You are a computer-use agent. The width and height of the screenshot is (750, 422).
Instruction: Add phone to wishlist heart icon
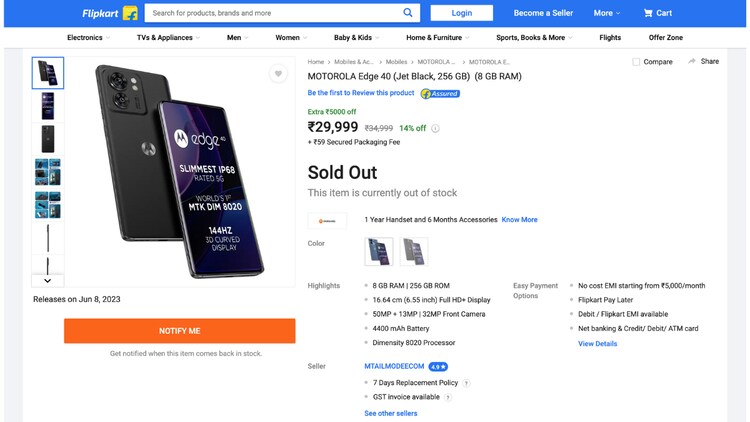pyautogui.click(x=278, y=74)
